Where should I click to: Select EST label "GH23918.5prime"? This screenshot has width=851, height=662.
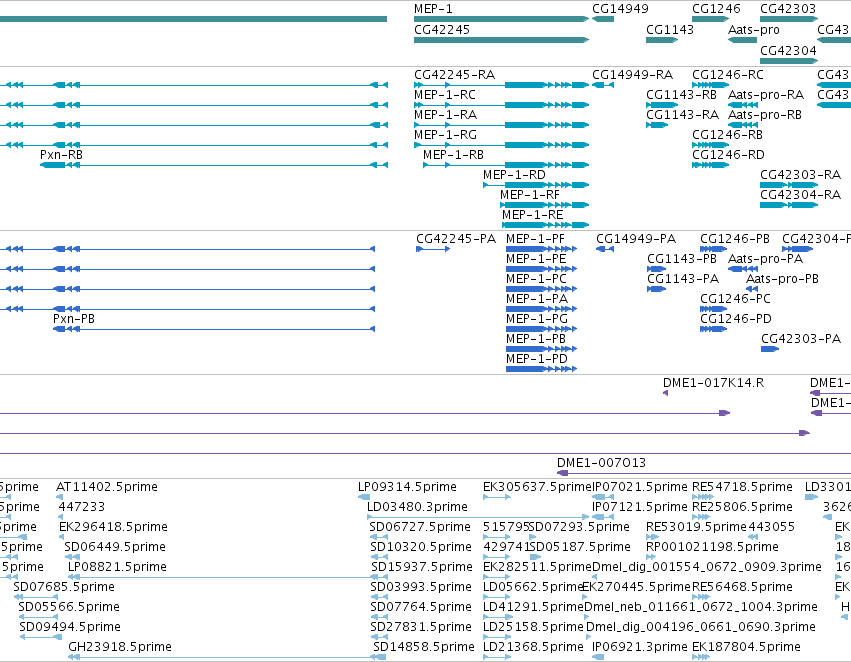coord(120,647)
